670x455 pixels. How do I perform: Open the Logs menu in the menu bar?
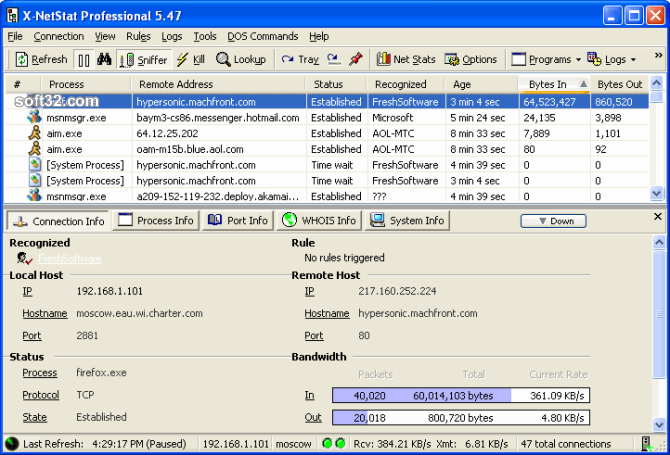pyautogui.click(x=172, y=36)
